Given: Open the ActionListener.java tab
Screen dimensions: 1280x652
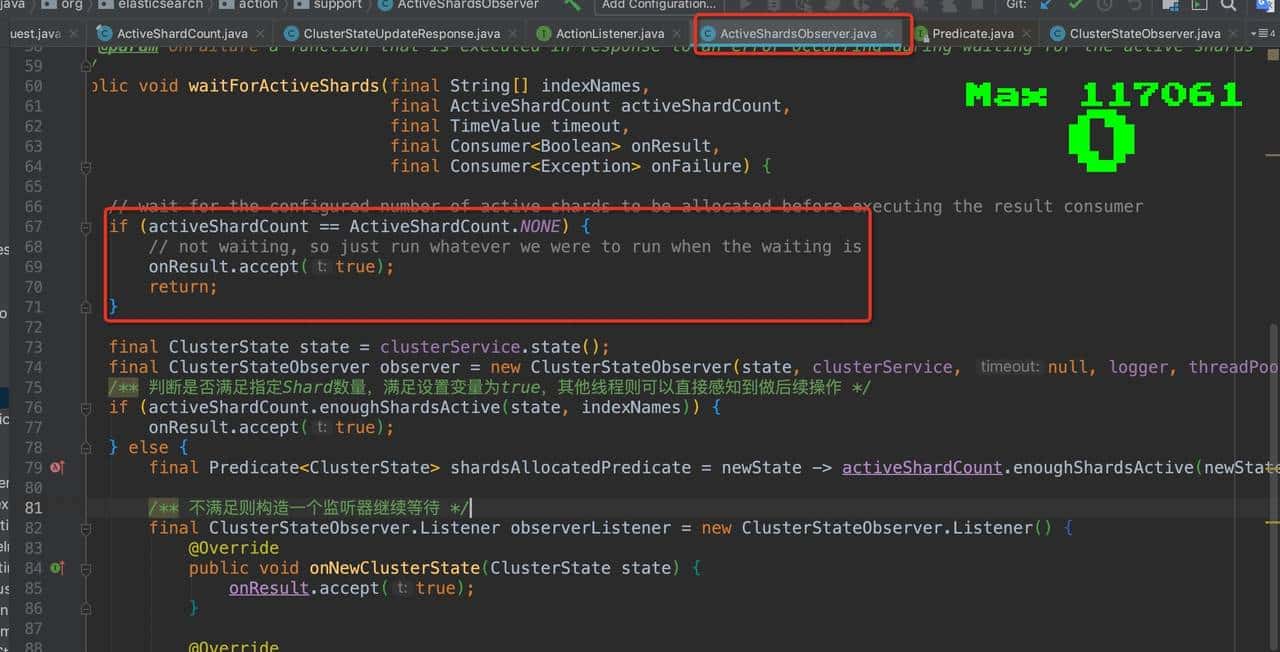Looking at the screenshot, I should 609,33.
